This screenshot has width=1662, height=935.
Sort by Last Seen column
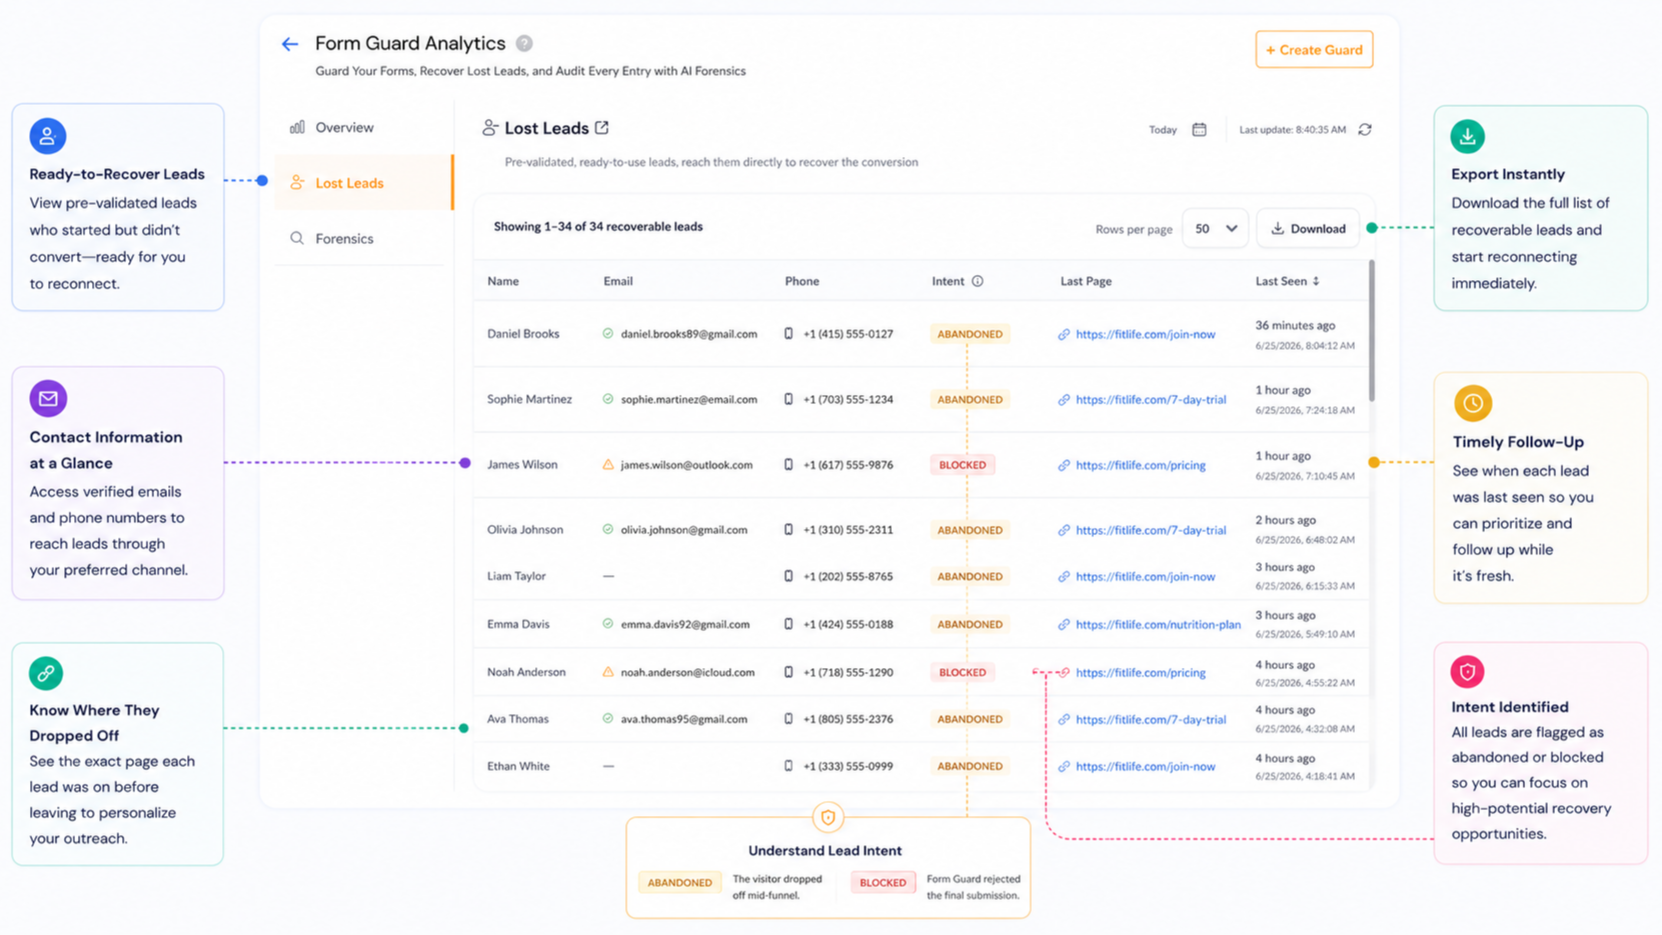pos(1287,281)
